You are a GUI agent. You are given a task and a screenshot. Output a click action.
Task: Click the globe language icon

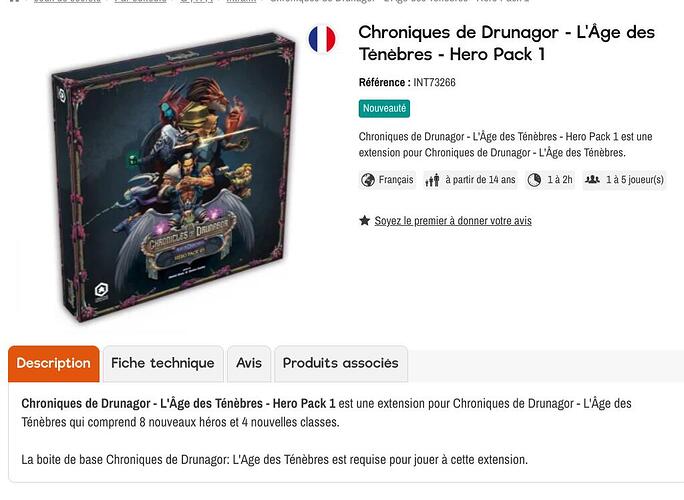pos(368,180)
